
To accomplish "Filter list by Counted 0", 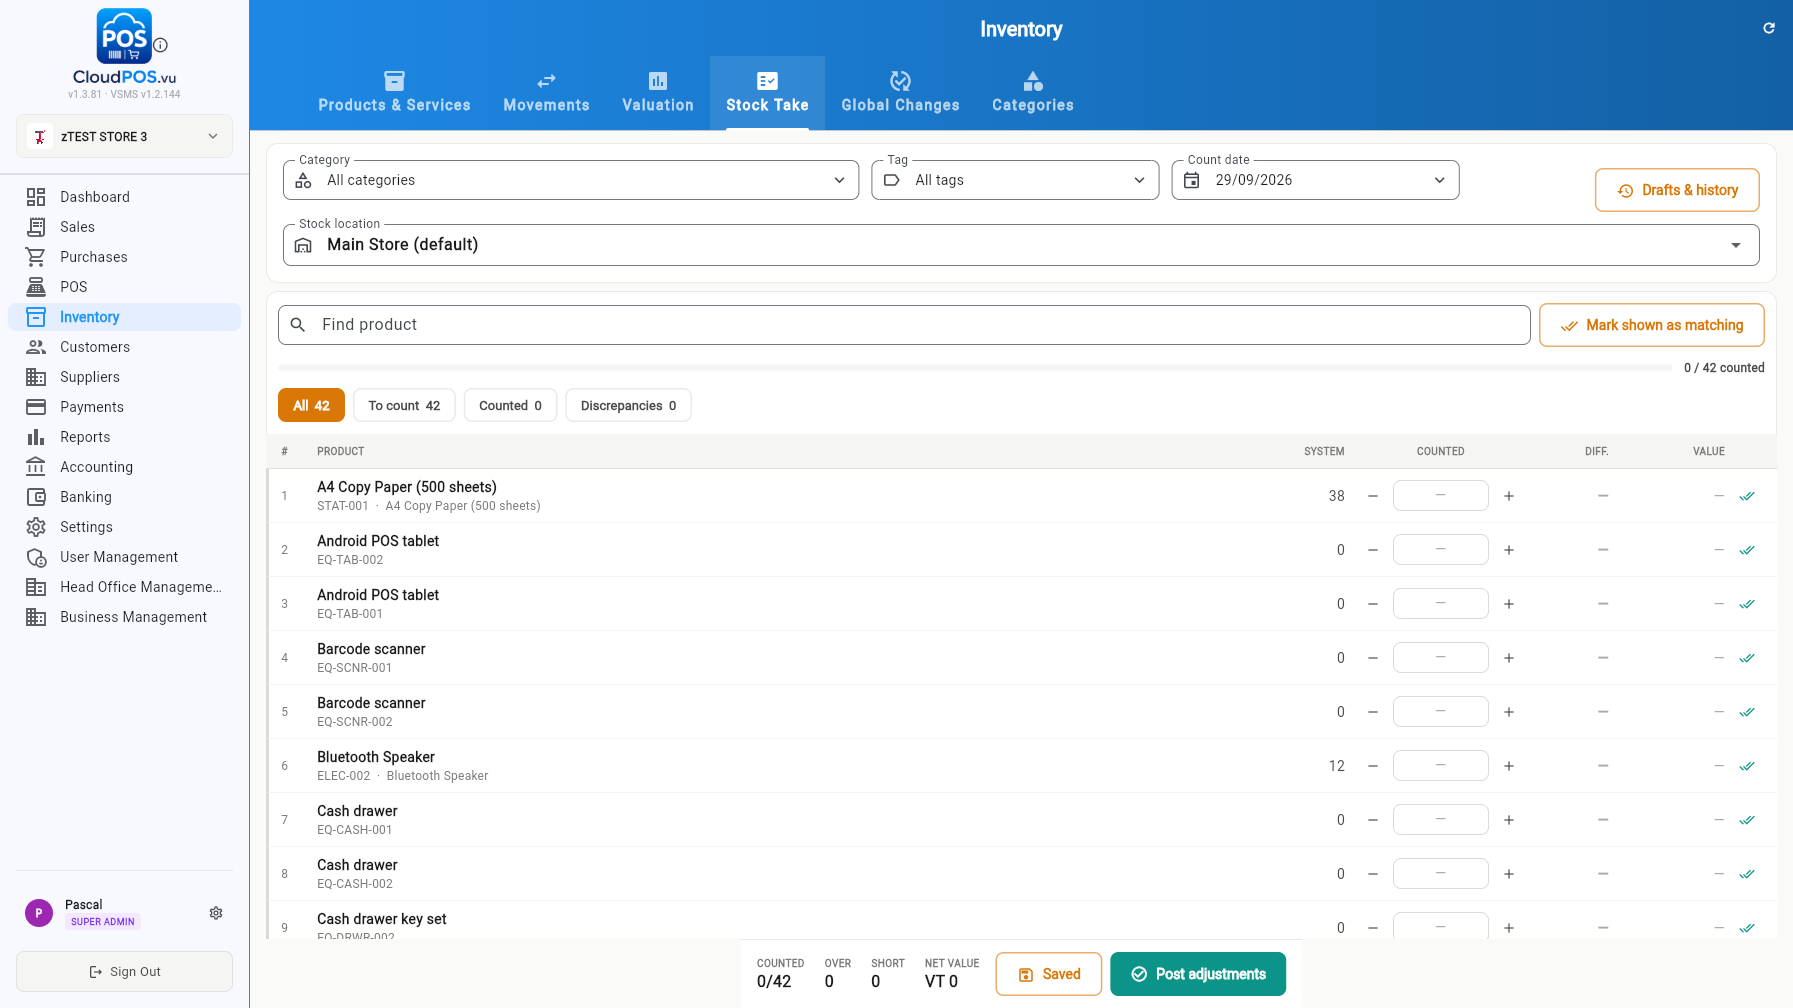I will 510,405.
